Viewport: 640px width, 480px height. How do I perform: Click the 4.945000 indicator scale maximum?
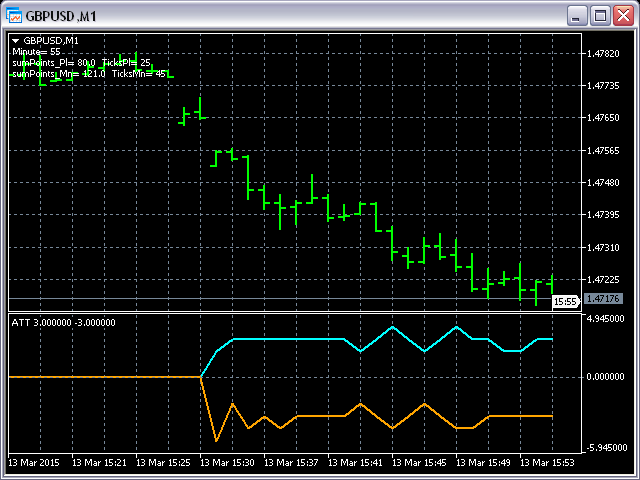(606, 319)
